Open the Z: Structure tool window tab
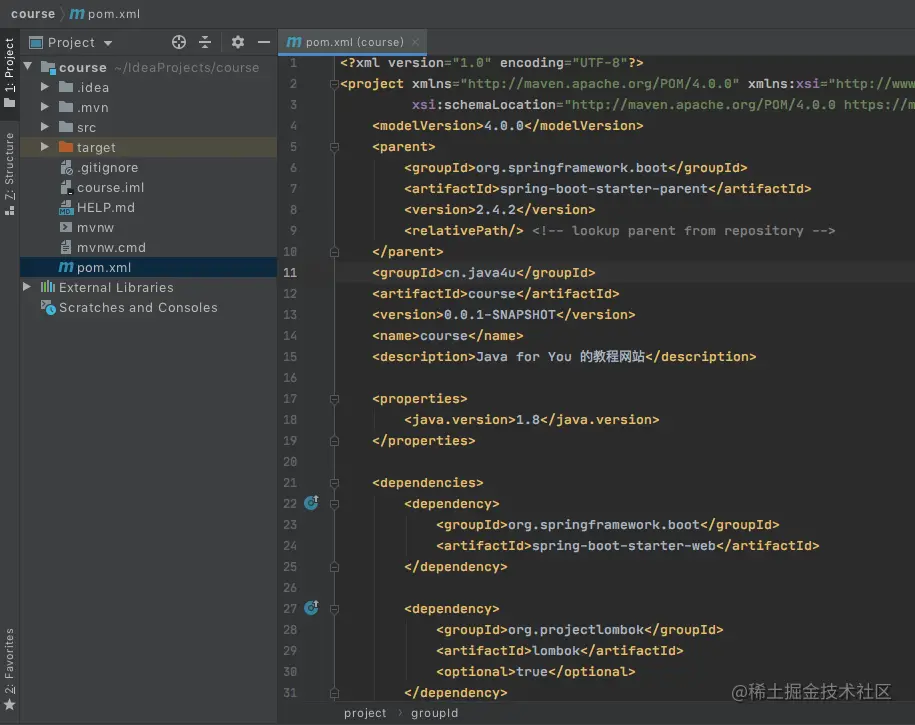This screenshot has width=915, height=725. pyautogui.click(x=9, y=173)
